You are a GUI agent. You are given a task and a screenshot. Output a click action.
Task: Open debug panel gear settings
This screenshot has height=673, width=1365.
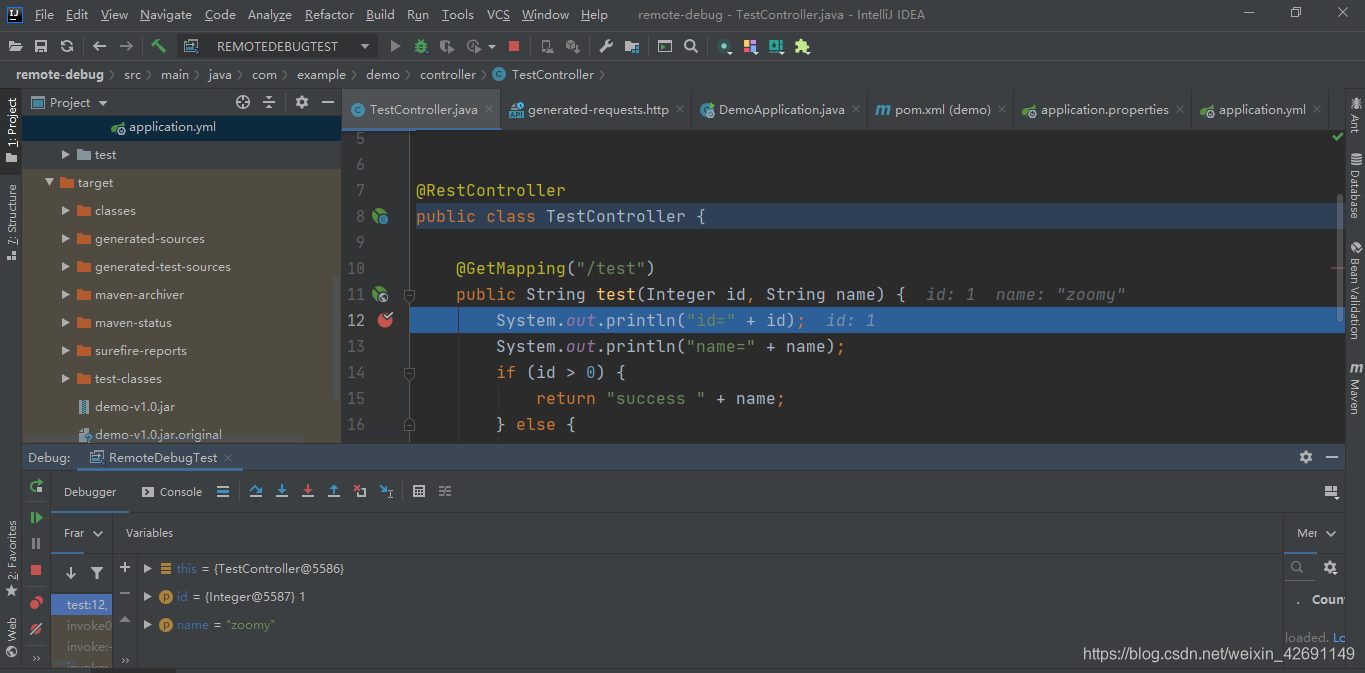[1306, 457]
